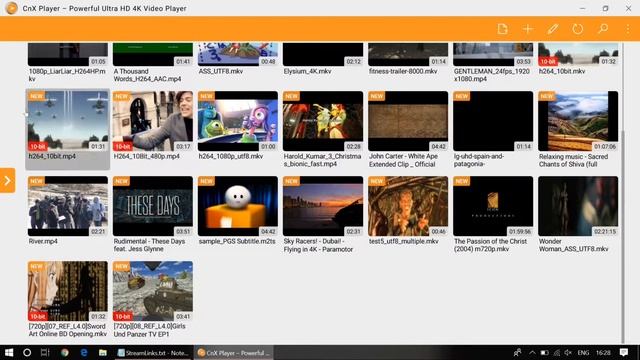Open Sword Art Online BD Opening thumbnail

tap(68, 291)
